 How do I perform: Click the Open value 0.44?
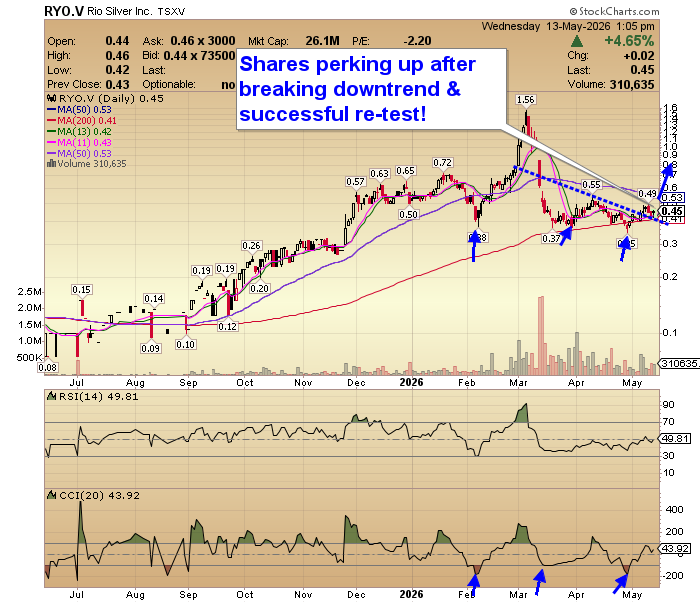(x=117, y=41)
